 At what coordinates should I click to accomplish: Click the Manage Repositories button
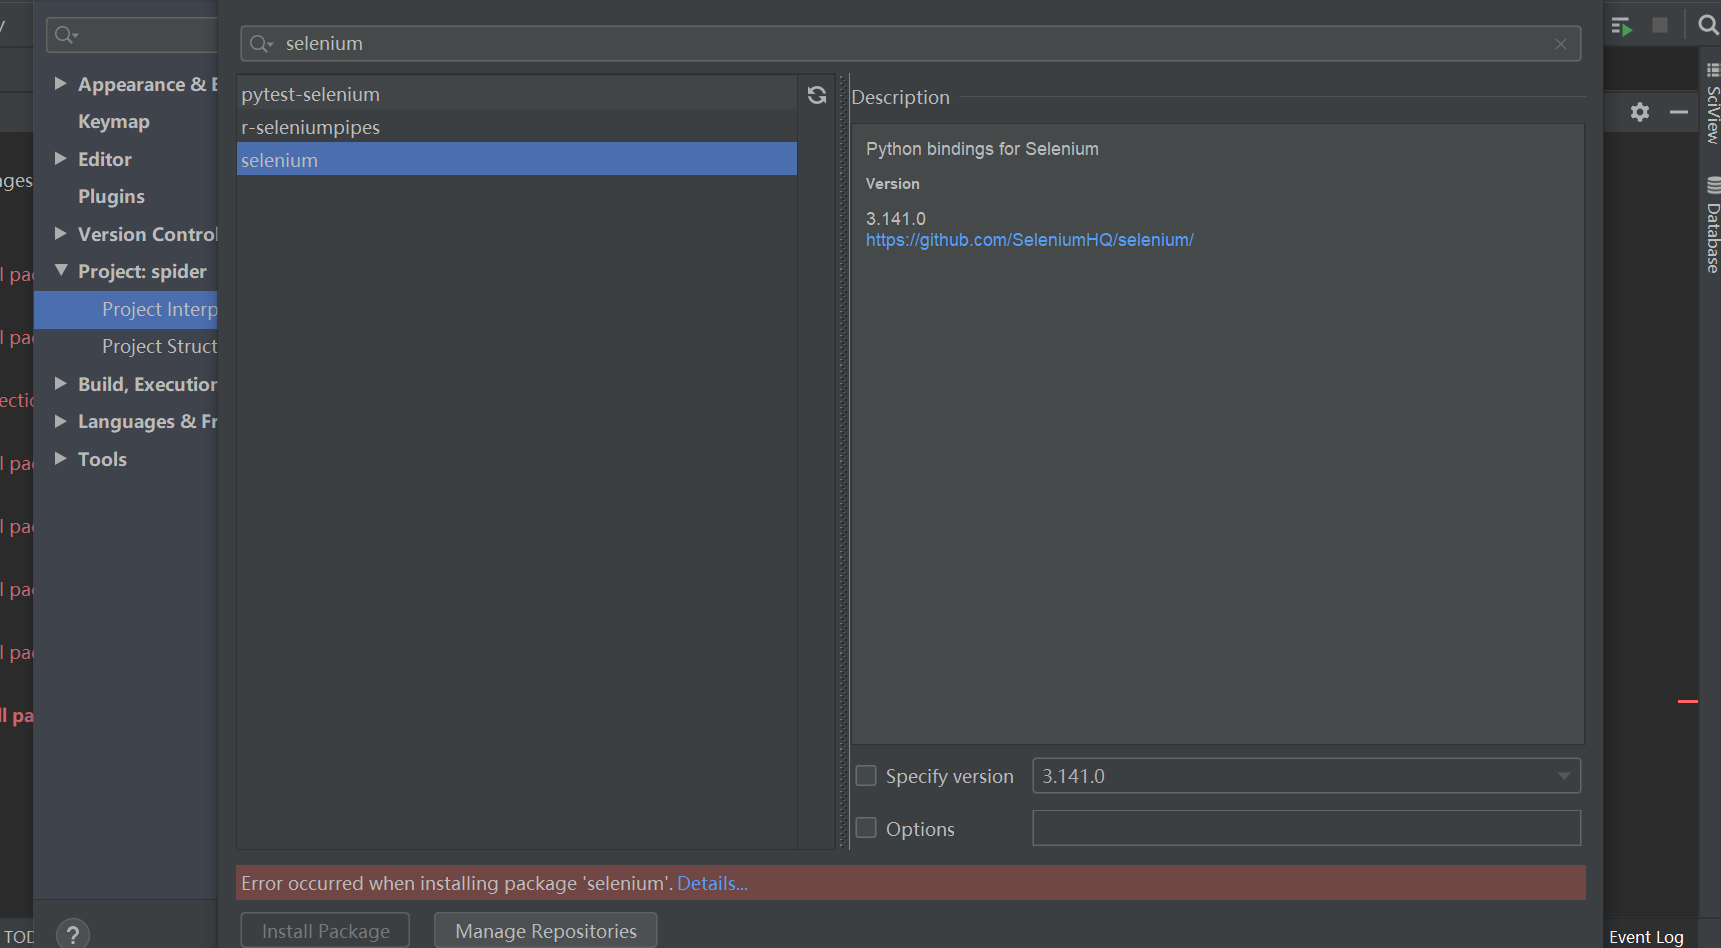point(546,930)
